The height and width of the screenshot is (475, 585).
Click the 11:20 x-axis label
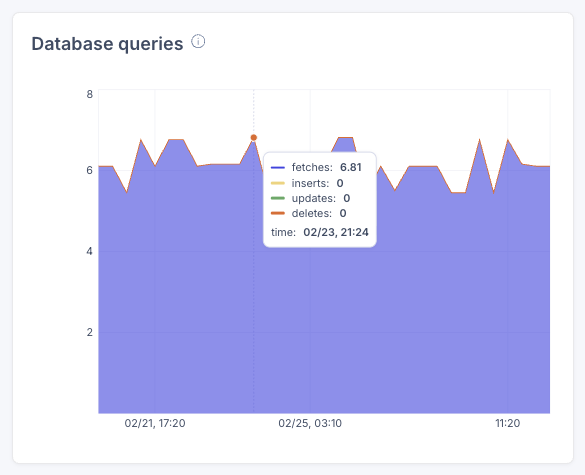click(507, 423)
